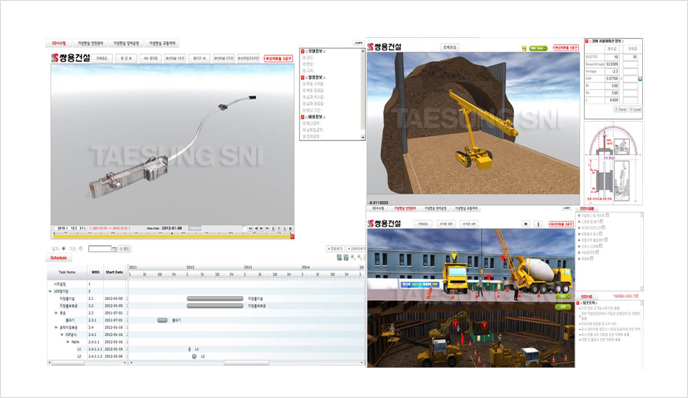688x398 pixels.
Task: Click the red end marker on the yellow timeline
Action: pyautogui.click(x=292, y=237)
